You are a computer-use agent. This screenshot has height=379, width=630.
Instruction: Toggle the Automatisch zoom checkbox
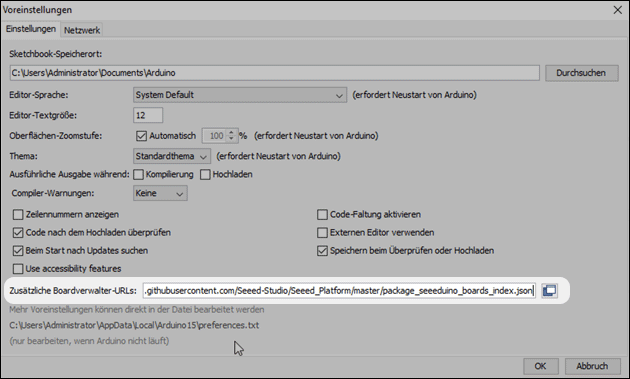(141, 136)
